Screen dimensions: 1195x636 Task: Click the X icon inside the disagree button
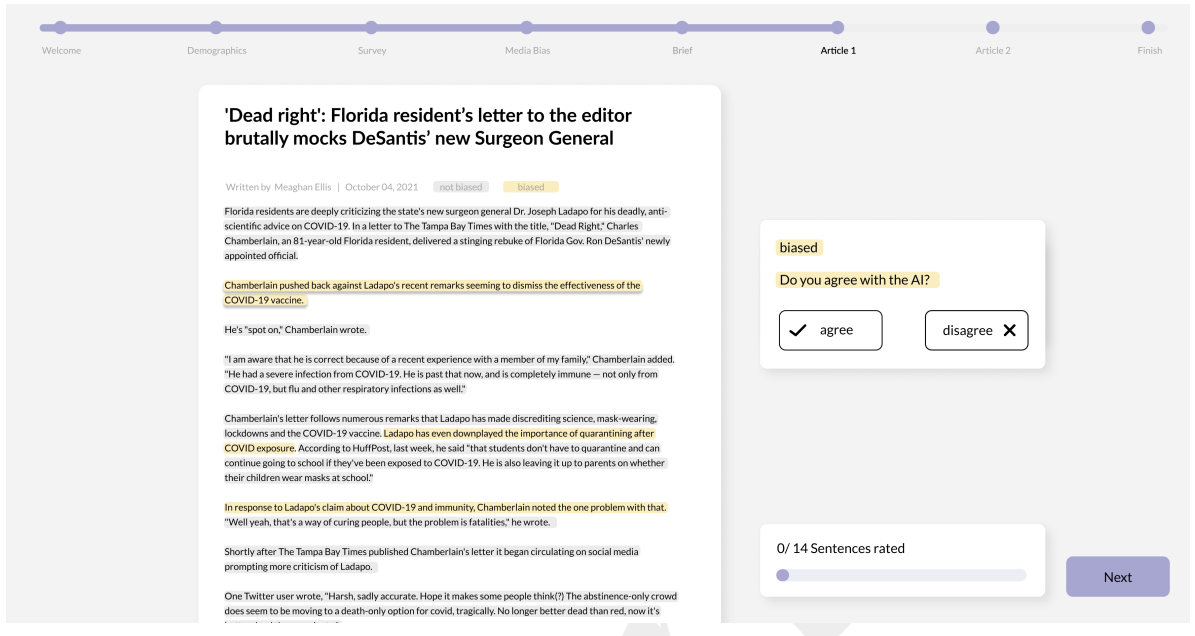[1009, 329]
